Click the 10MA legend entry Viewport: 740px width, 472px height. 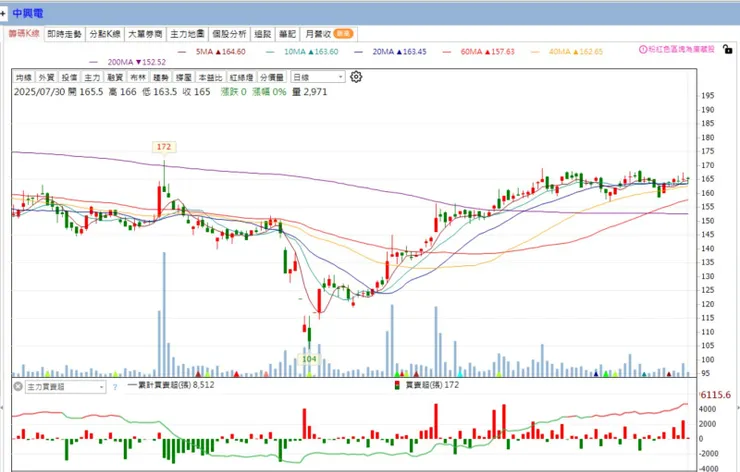(x=303, y=51)
